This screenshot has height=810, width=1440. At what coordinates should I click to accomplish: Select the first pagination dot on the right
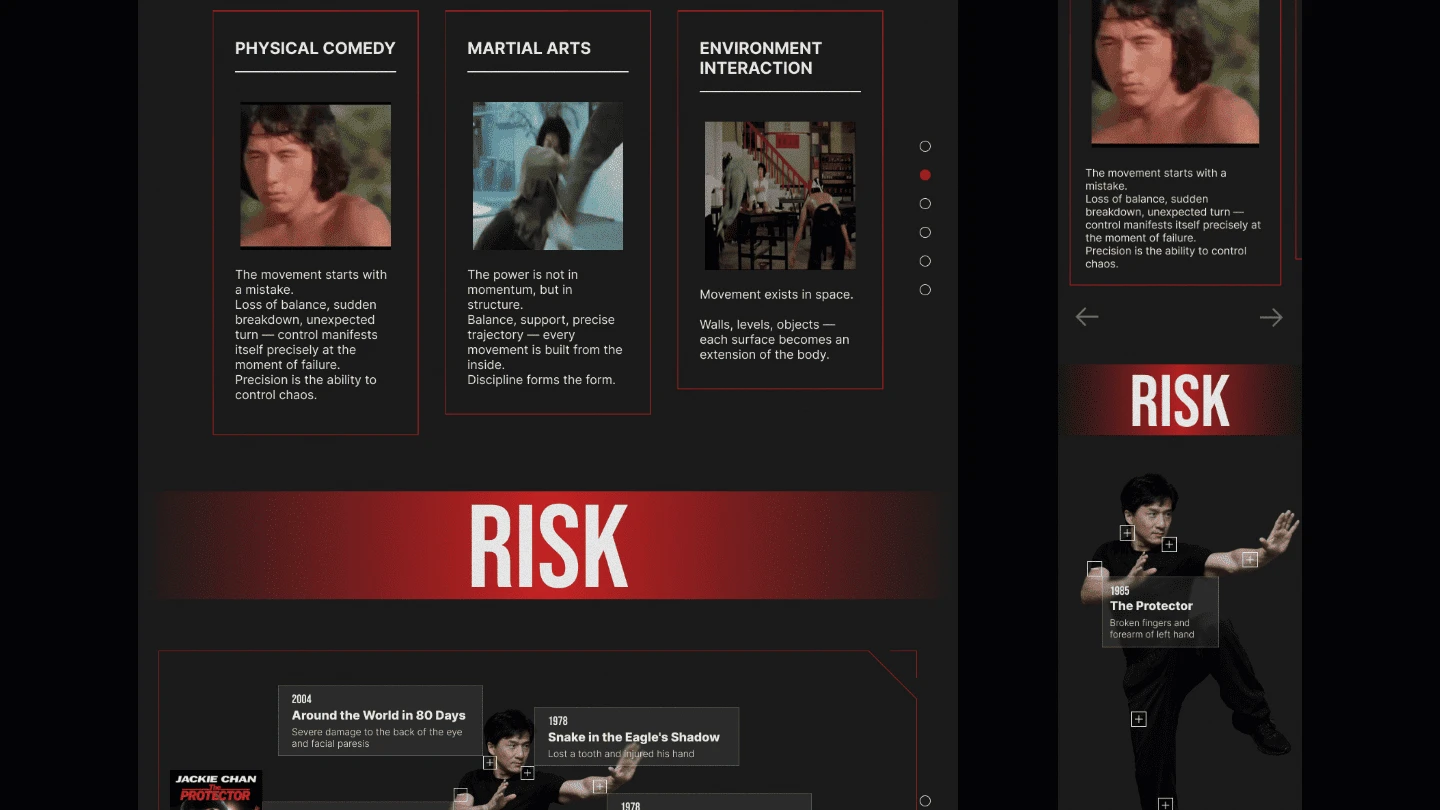pyautogui.click(x=925, y=146)
